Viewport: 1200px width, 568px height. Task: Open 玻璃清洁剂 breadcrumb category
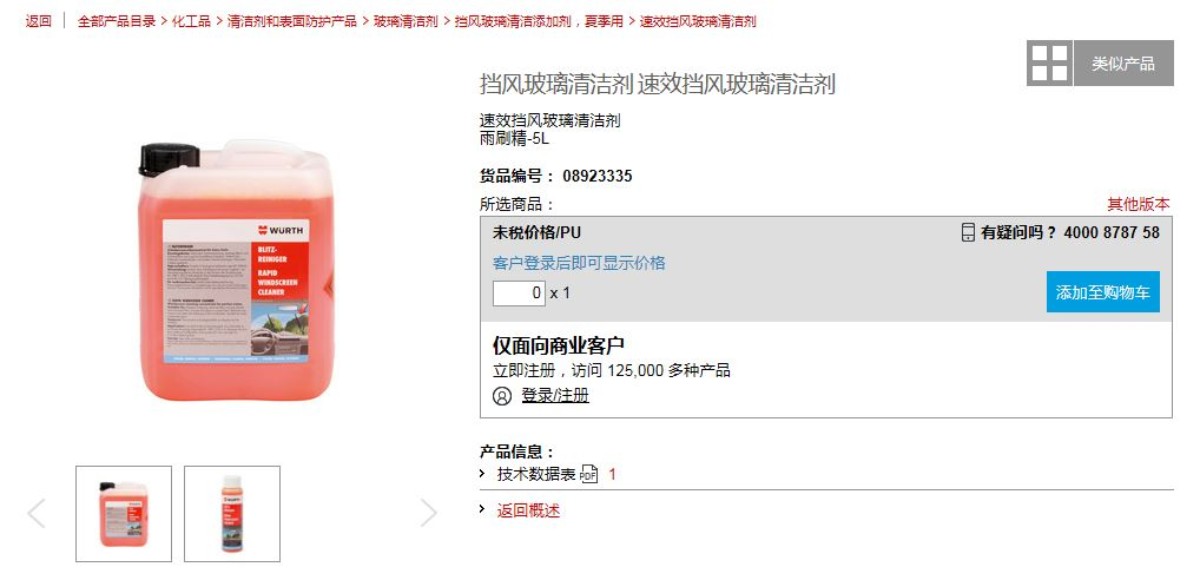(x=406, y=21)
